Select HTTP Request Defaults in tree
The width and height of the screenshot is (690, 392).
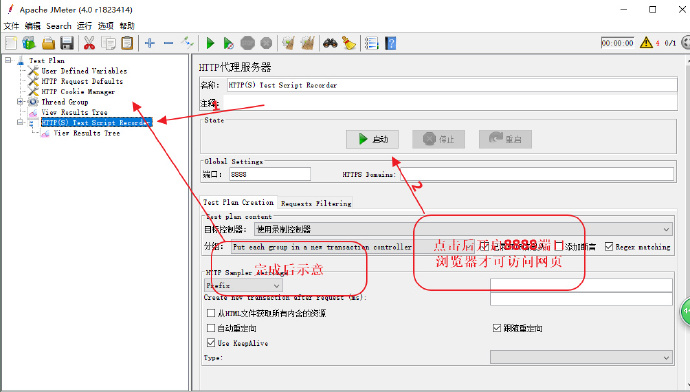coord(82,81)
